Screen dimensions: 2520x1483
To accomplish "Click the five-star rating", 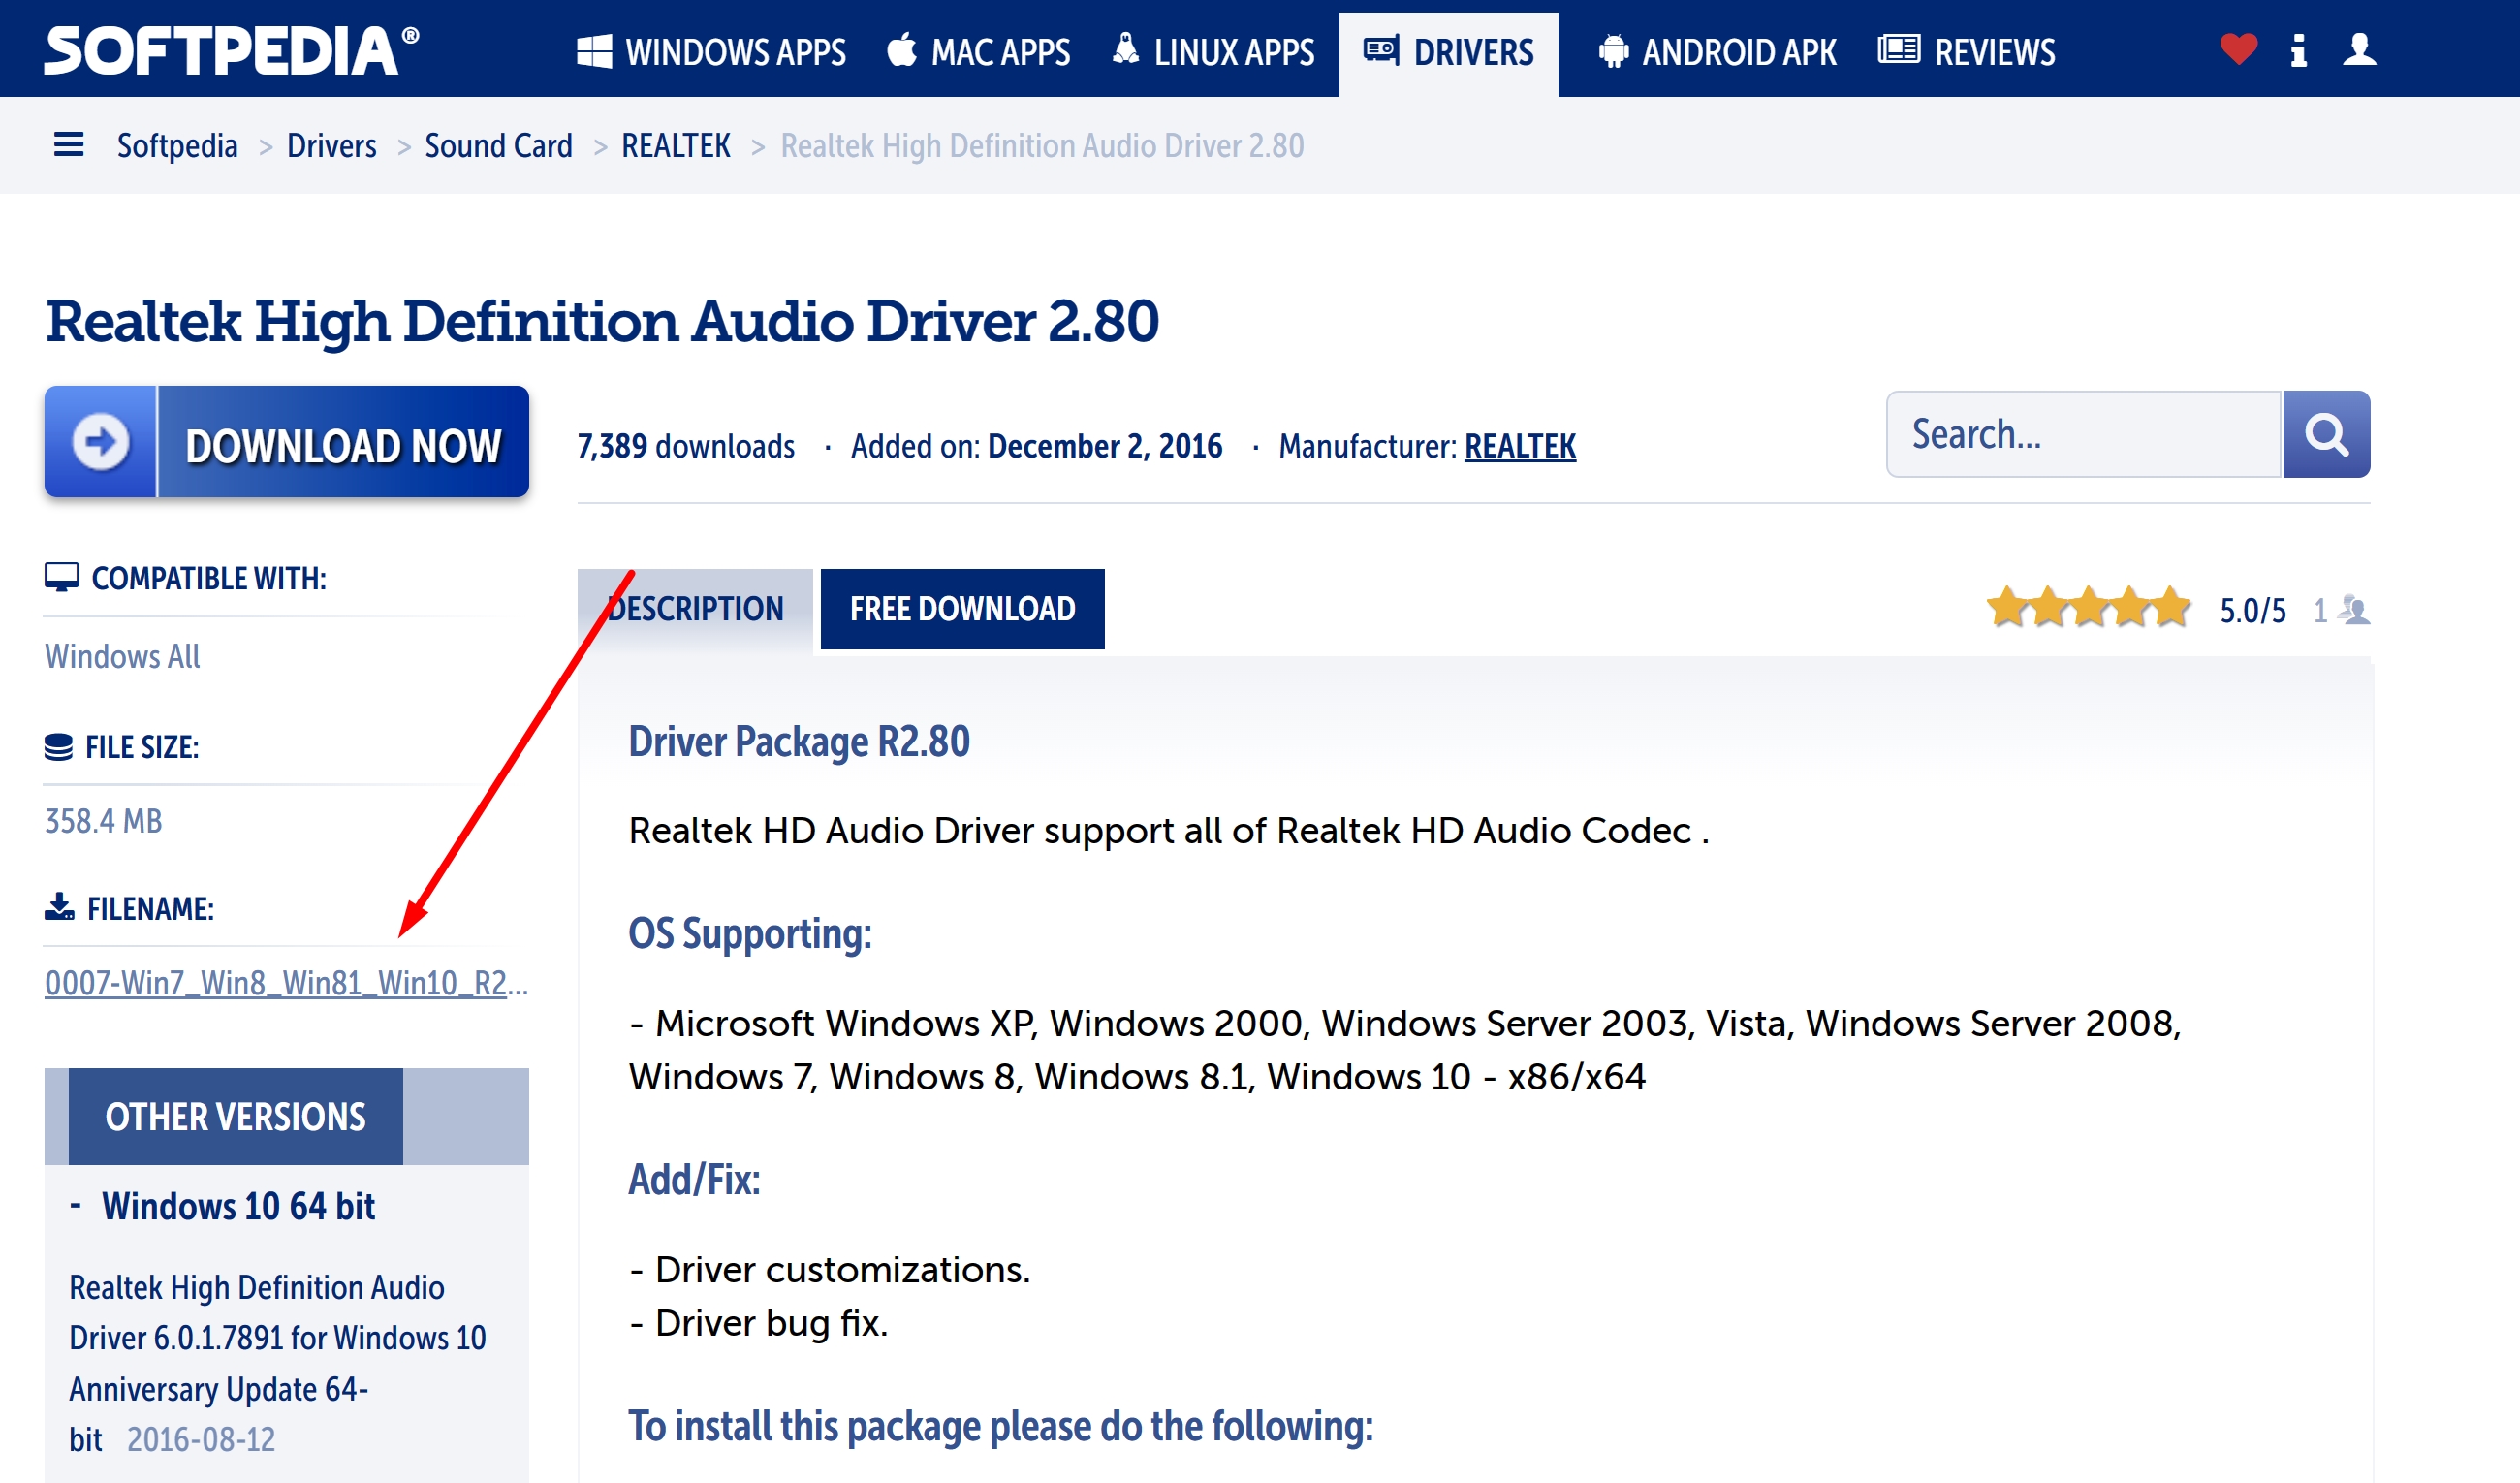I will tap(2088, 608).
